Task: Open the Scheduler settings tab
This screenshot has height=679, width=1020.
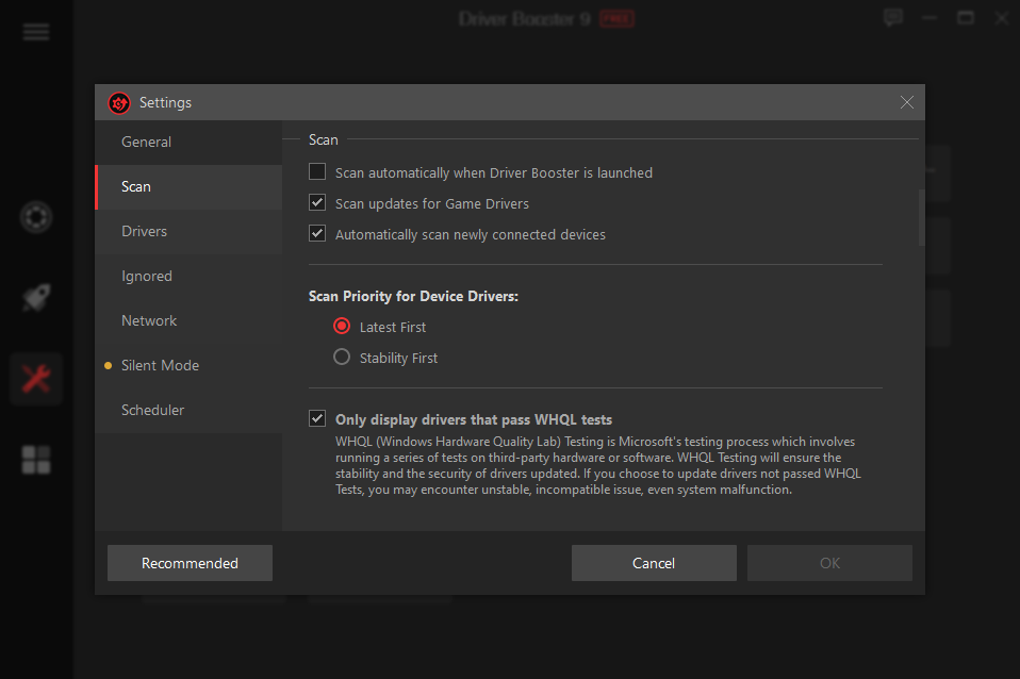Action: (189, 410)
